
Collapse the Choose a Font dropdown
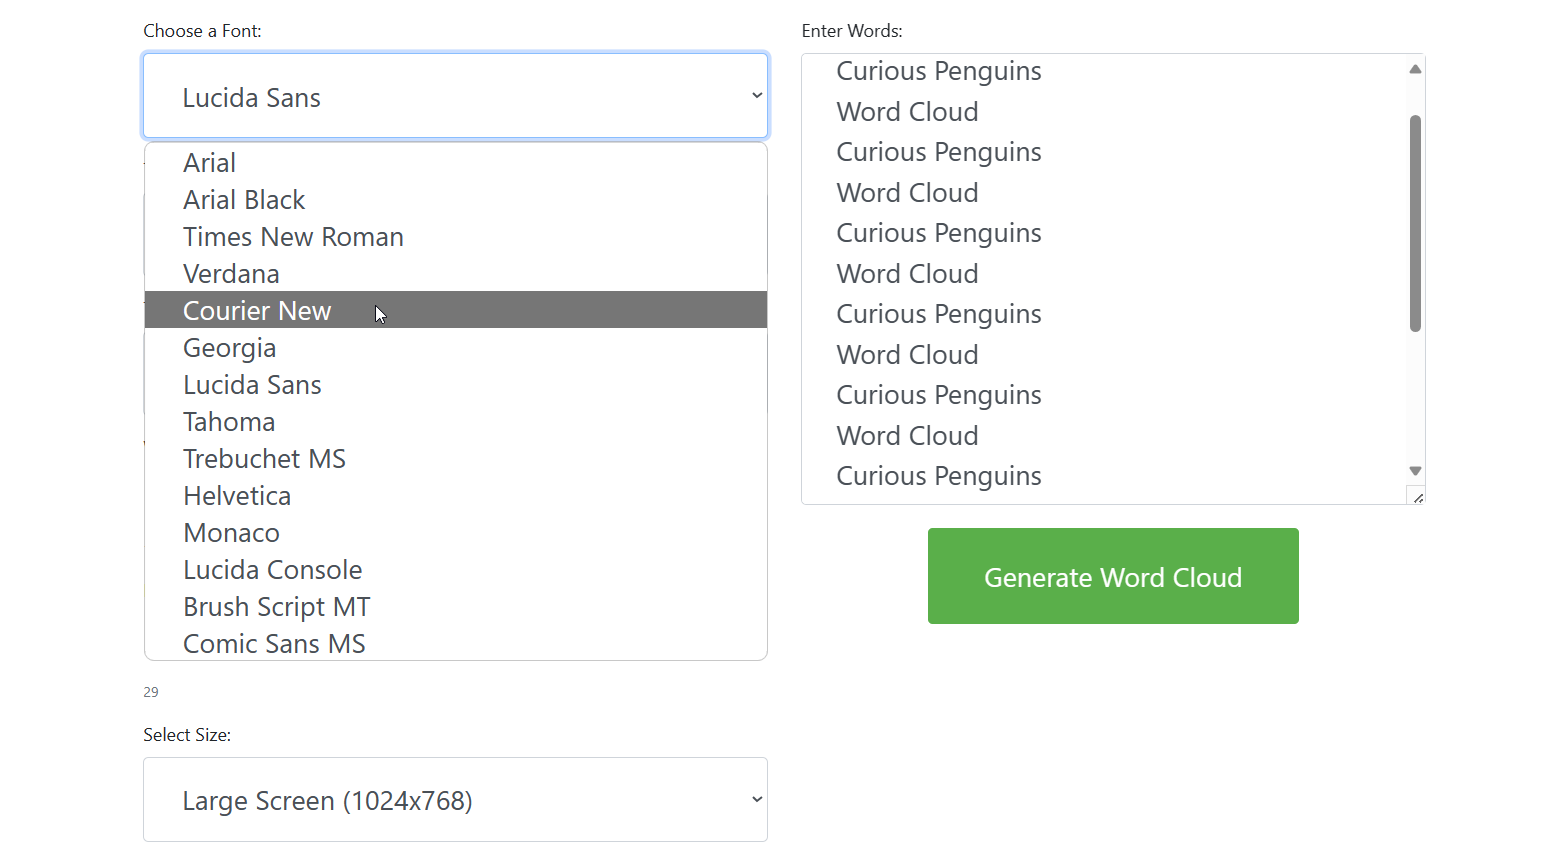coord(455,96)
